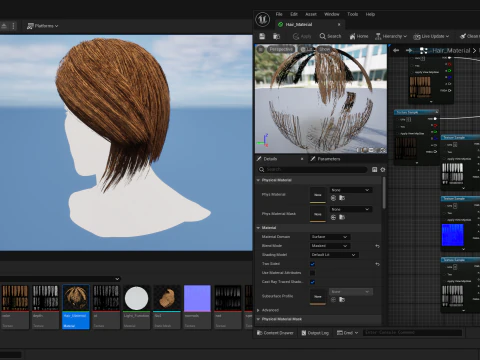Screen dimensions: 480x360
Task: Click the Phys Material thumbnail slot
Action: point(318,195)
